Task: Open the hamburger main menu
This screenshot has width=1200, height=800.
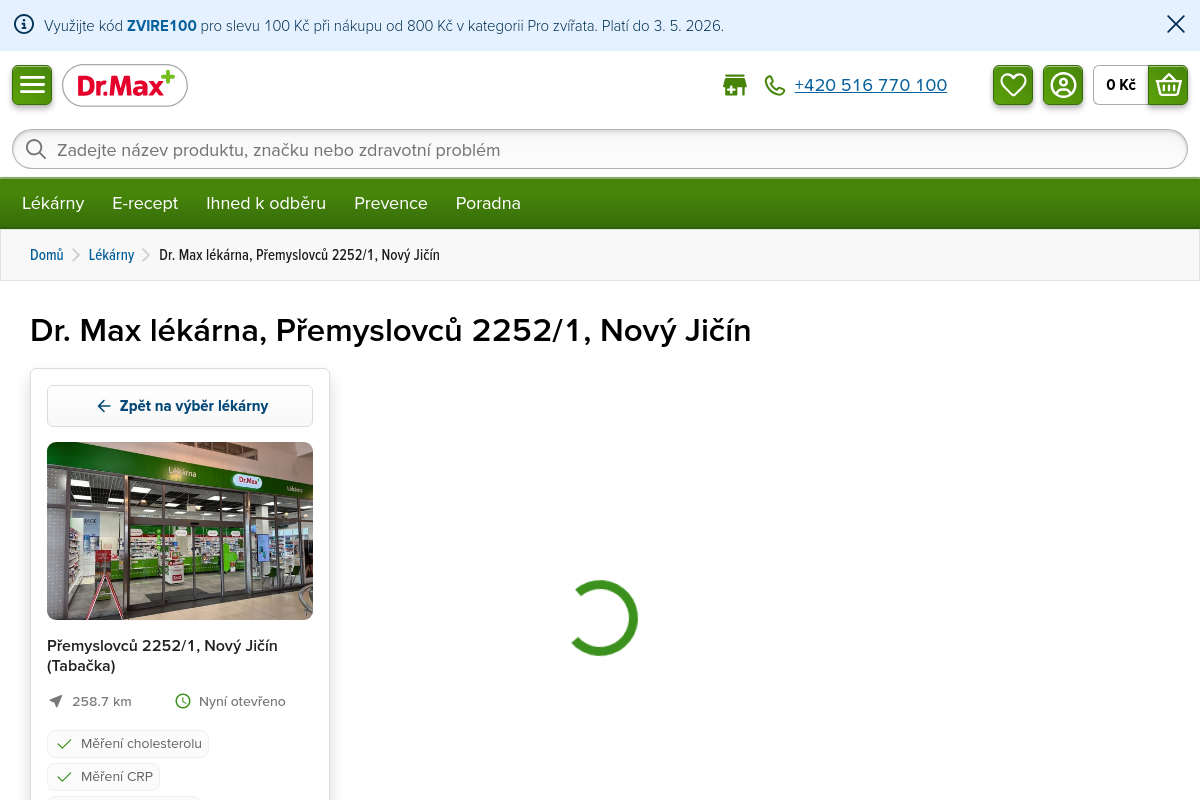Action: click(32, 85)
